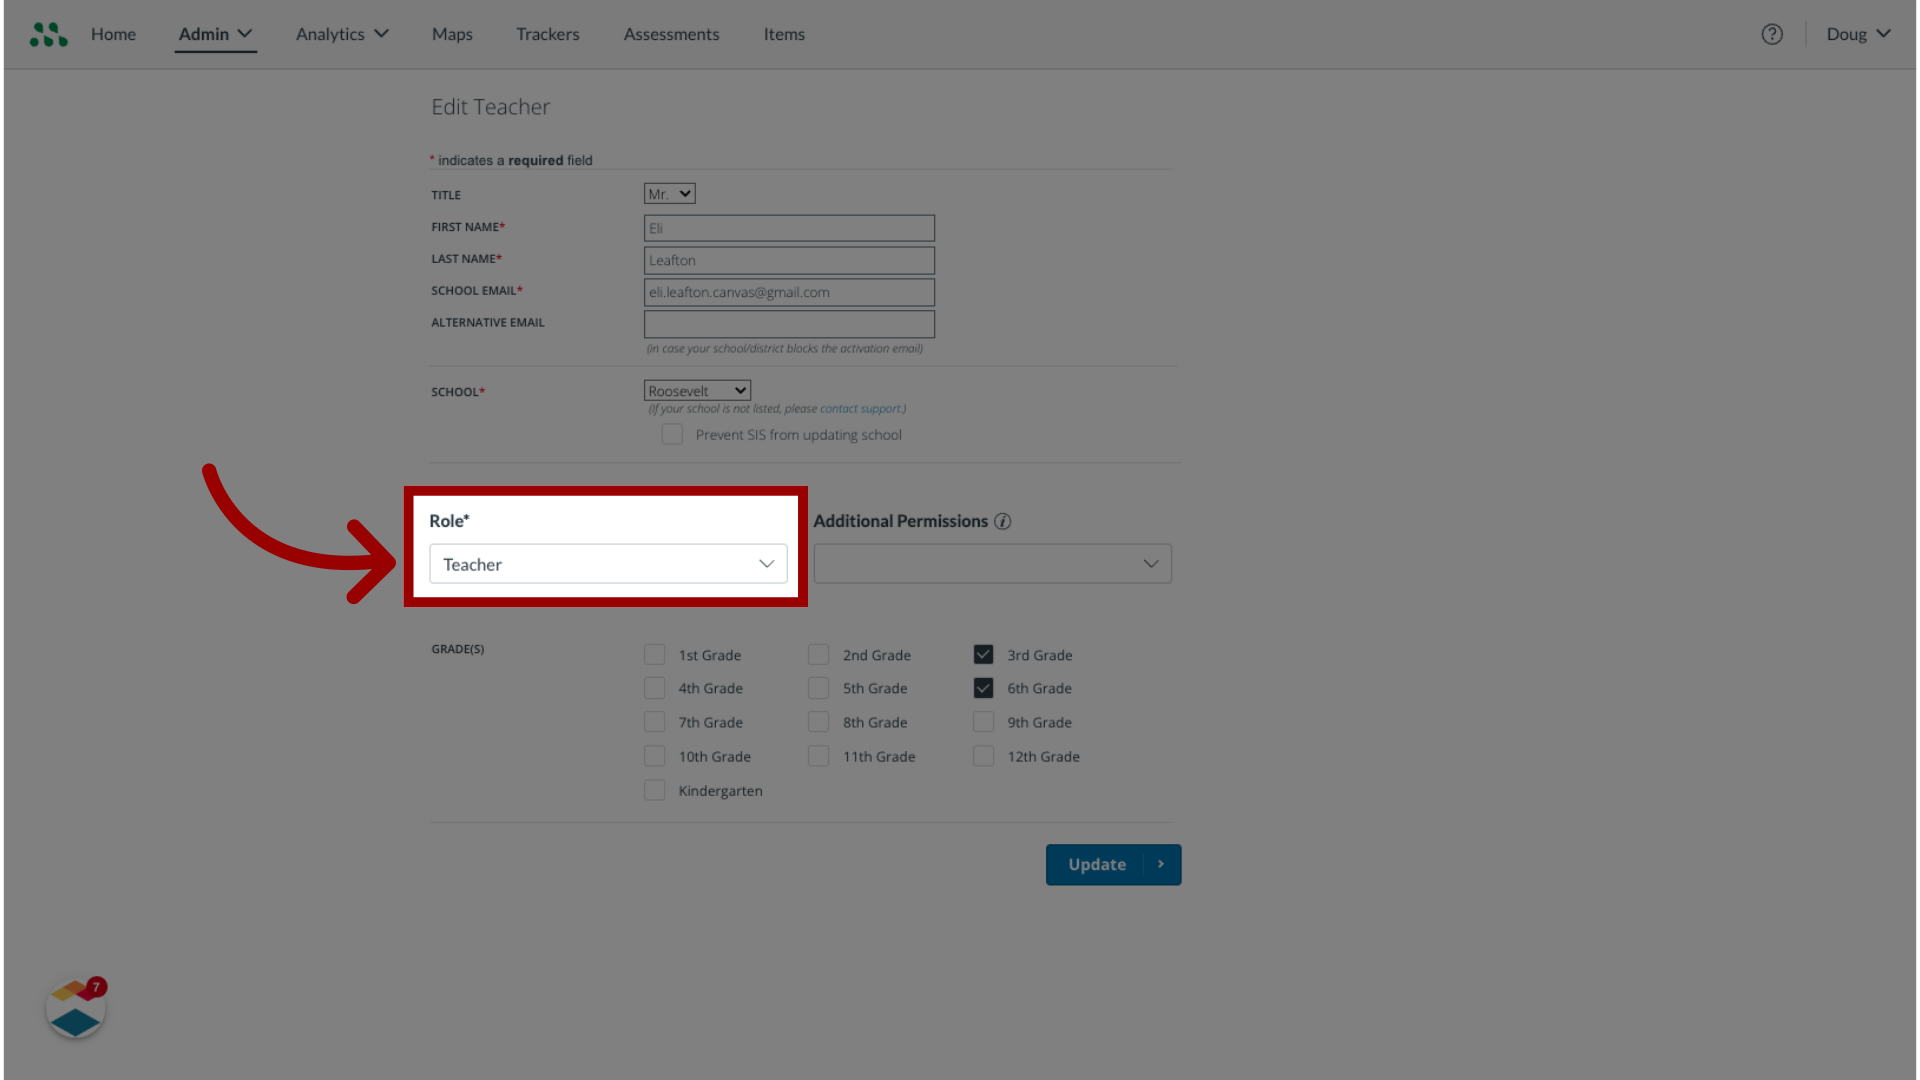Open the Assessments page
This screenshot has height=1080, width=1920.
point(671,34)
